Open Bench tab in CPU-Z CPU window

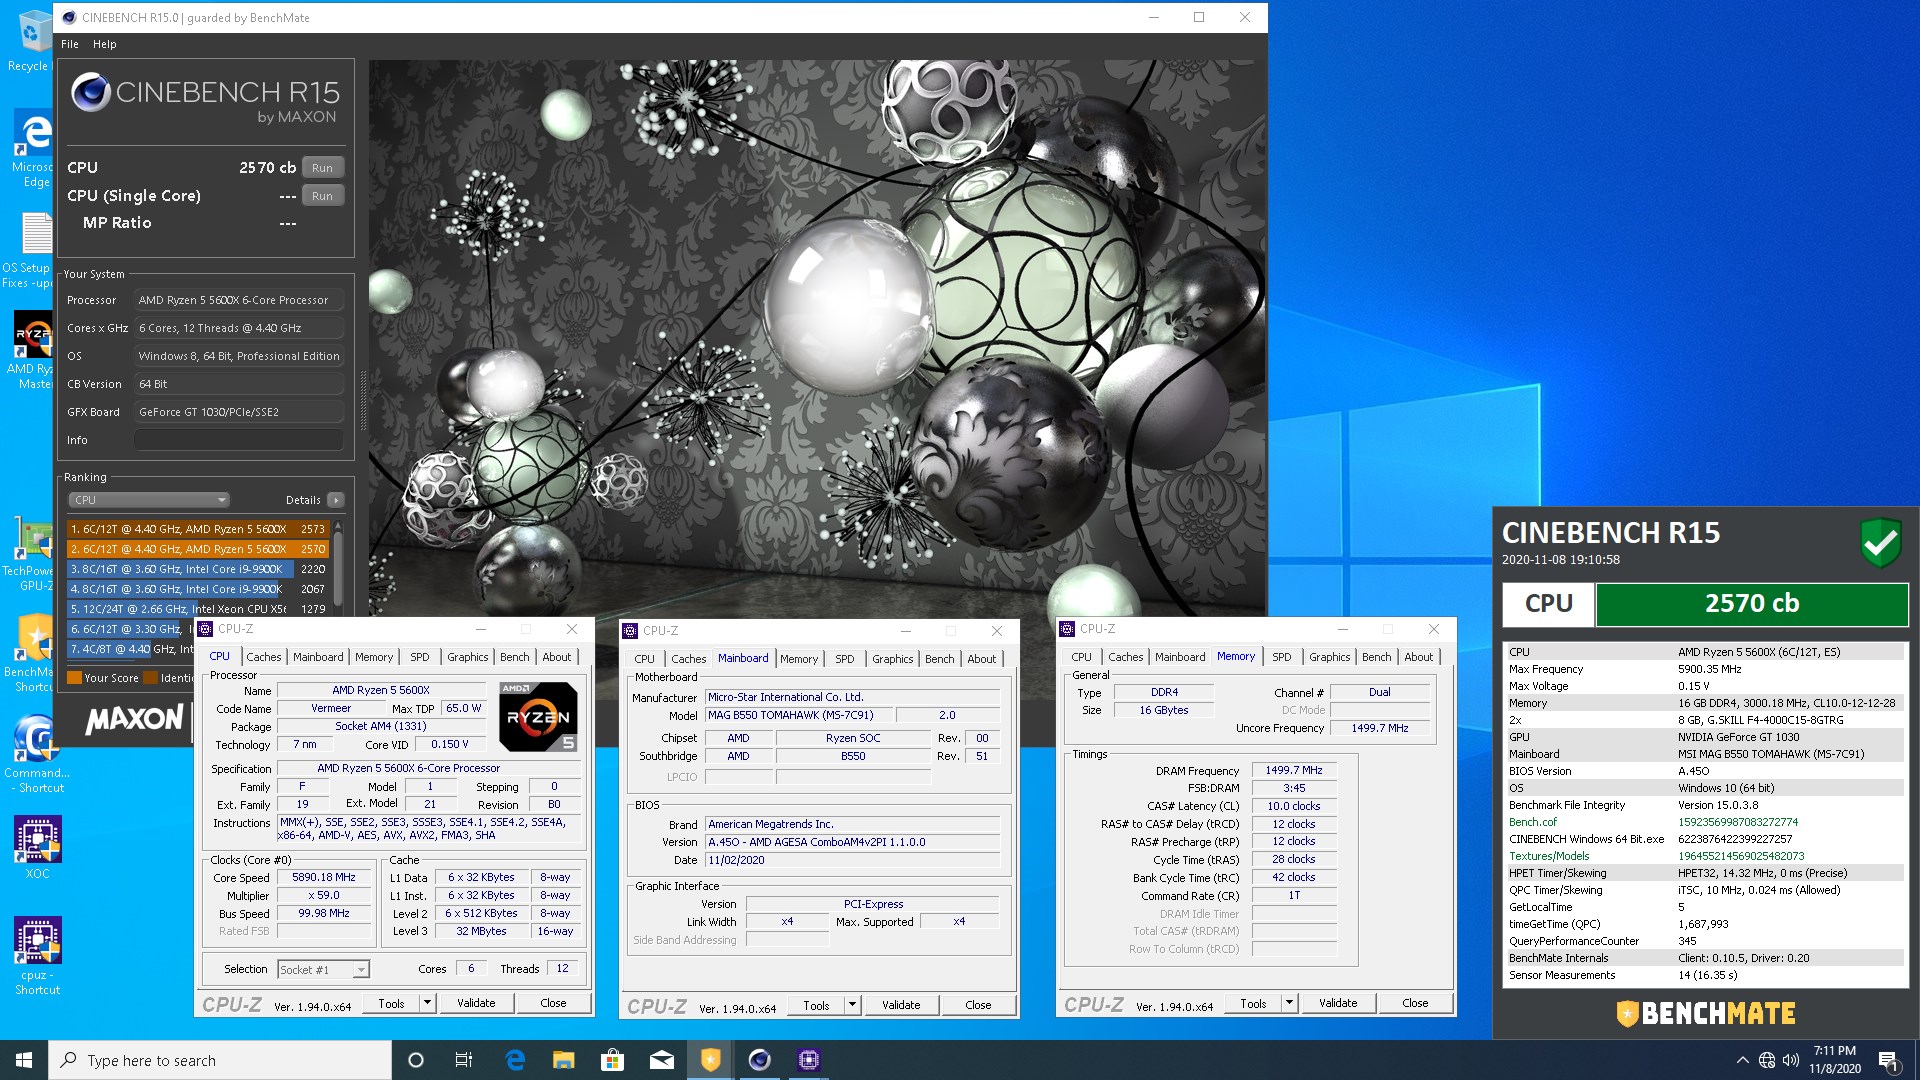pyautogui.click(x=515, y=657)
